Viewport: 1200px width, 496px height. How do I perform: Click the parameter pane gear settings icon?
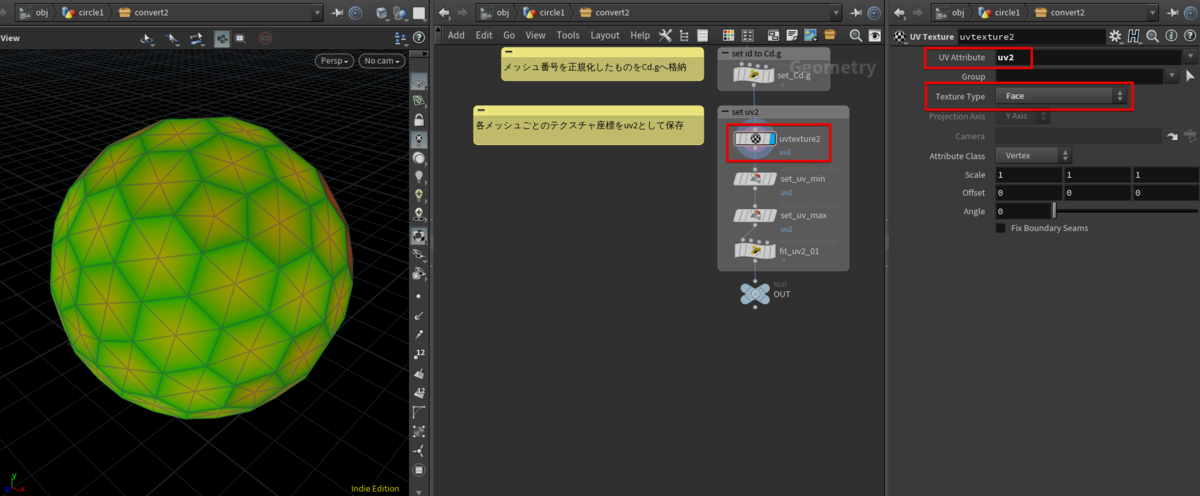[1115, 36]
